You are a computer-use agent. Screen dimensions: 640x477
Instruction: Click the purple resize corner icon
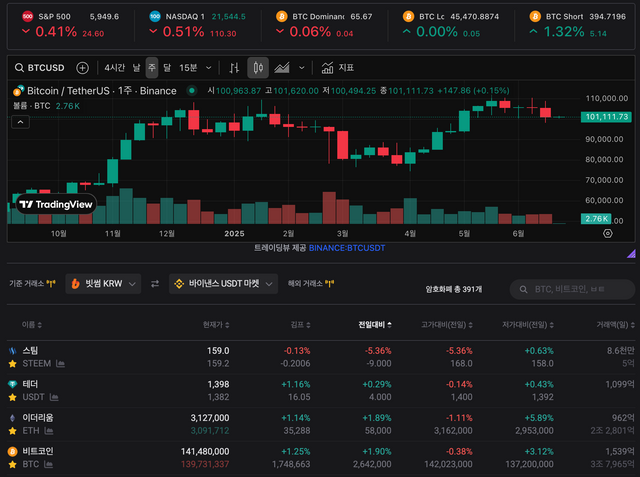pos(631,254)
